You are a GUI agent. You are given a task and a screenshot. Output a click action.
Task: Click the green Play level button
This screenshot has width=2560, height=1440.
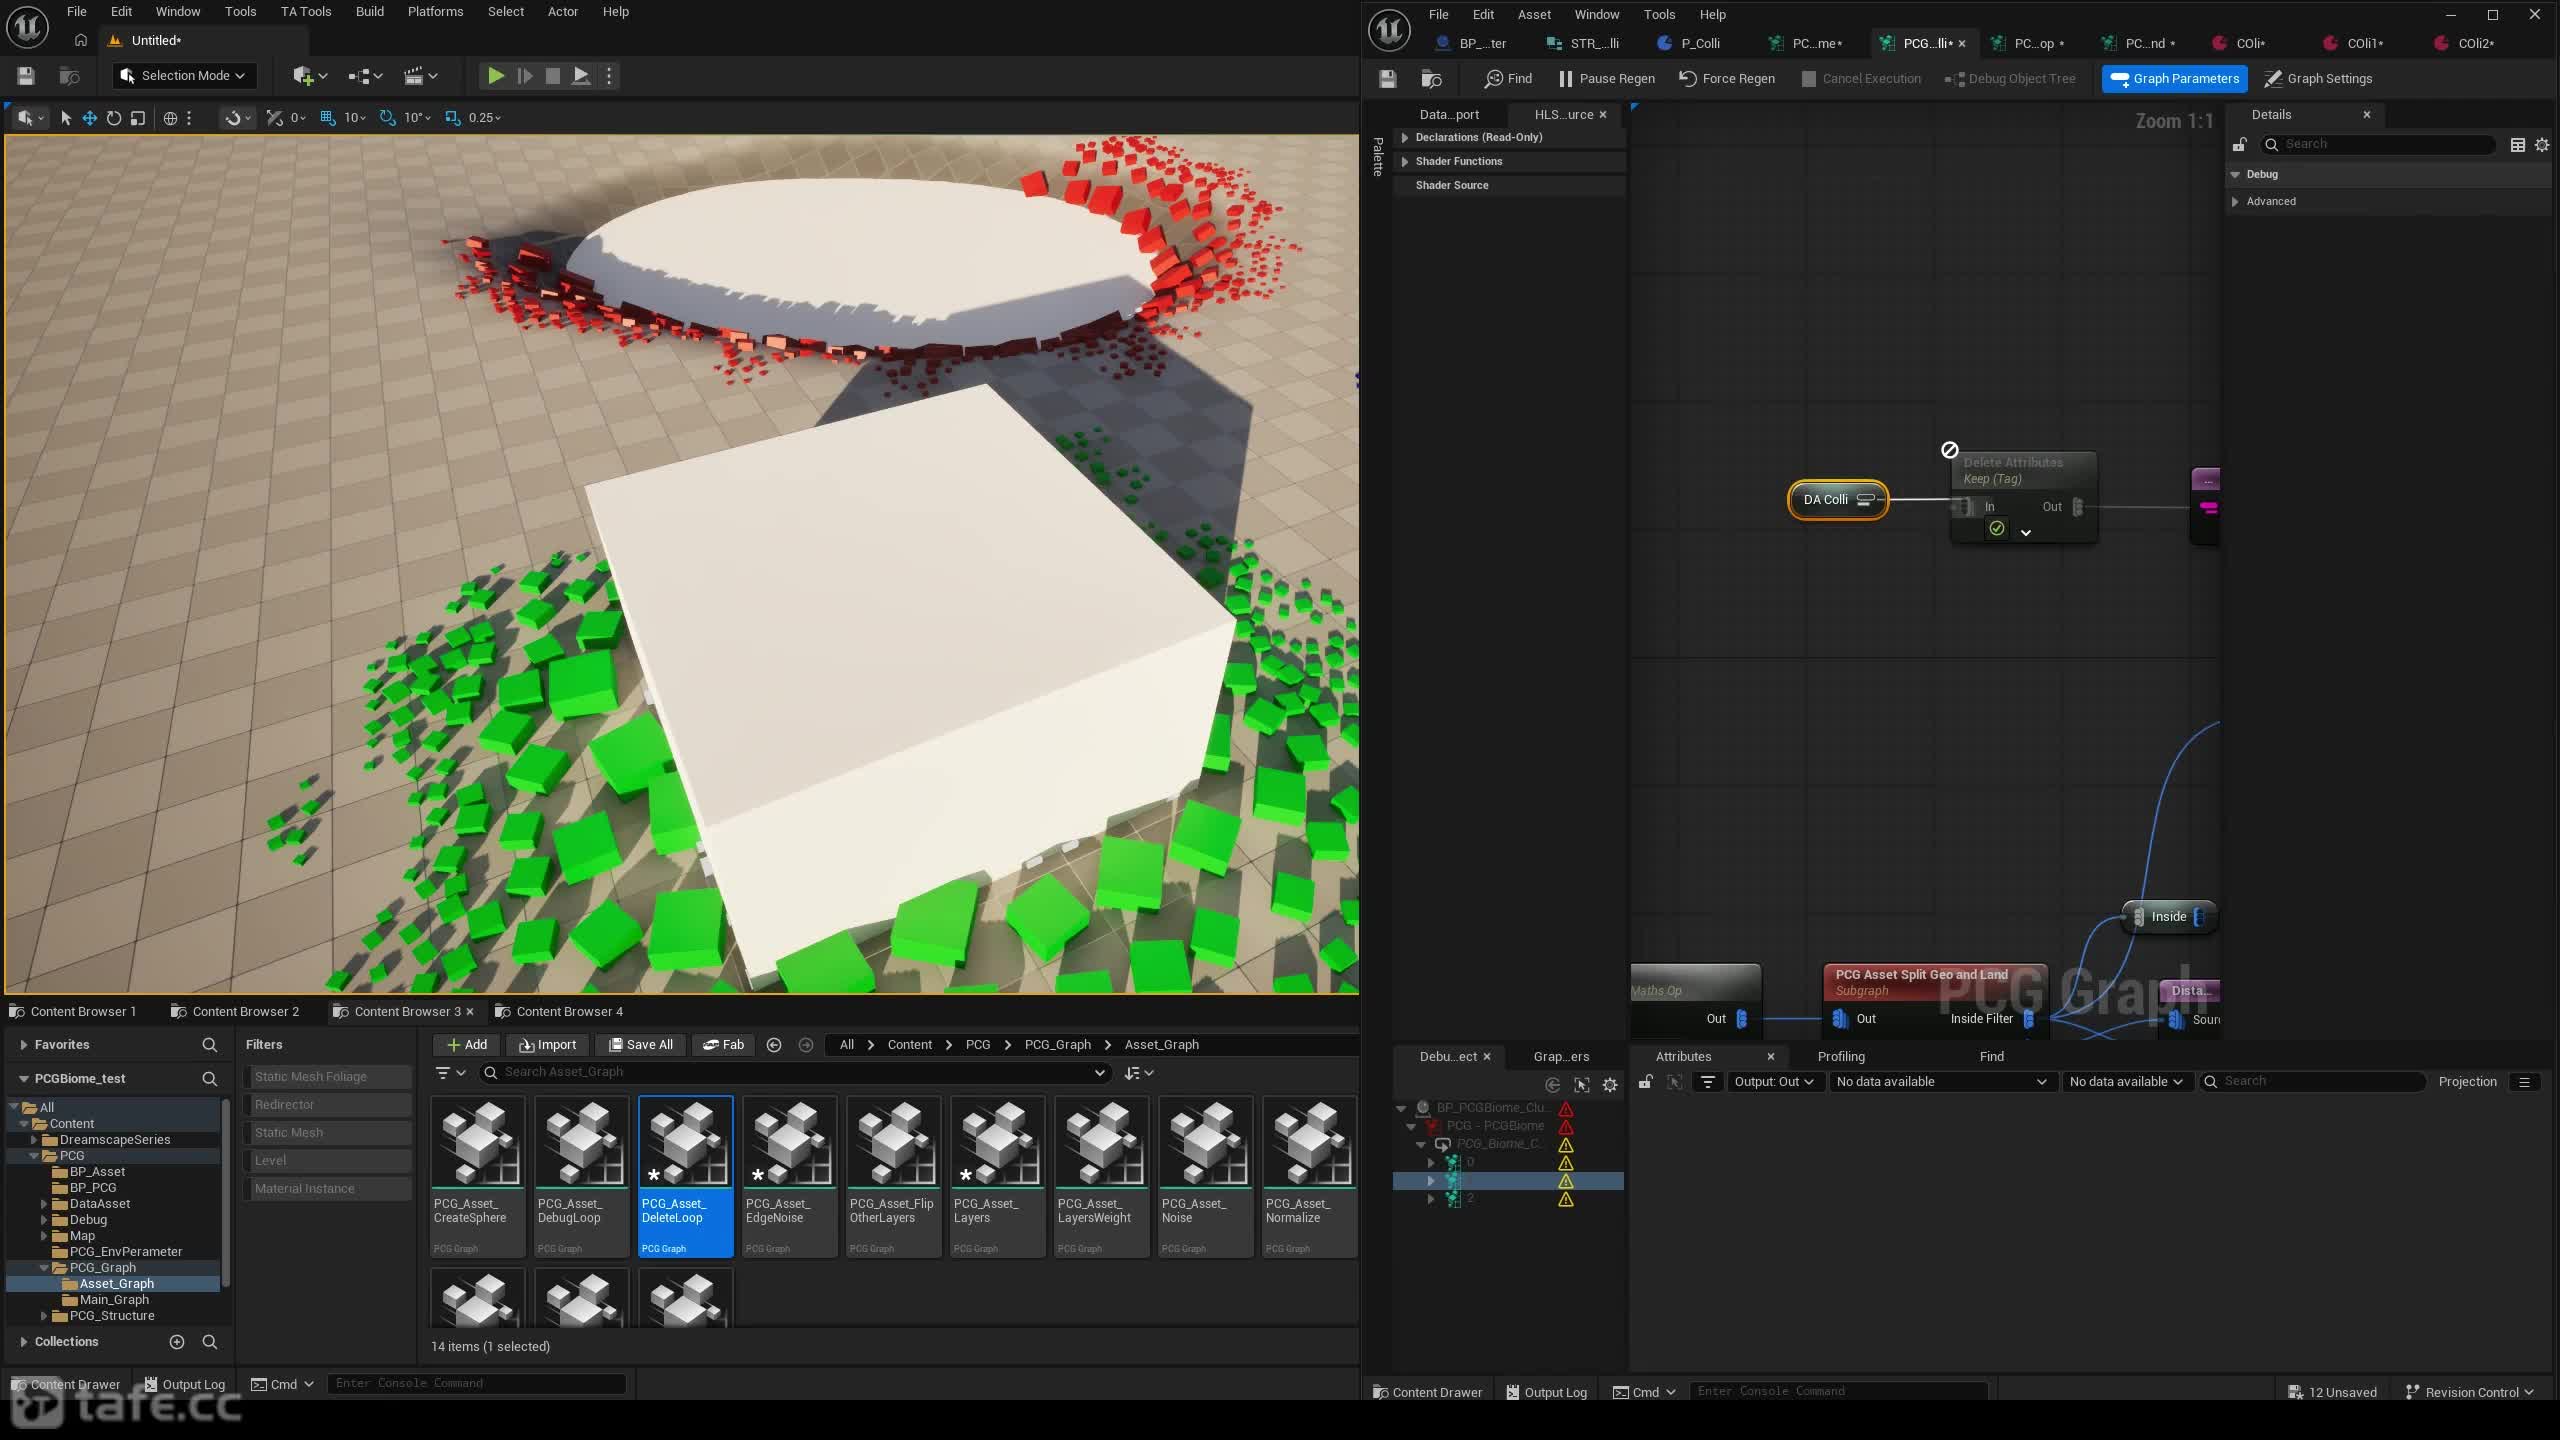pyautogui.click(x=495, y=76)
